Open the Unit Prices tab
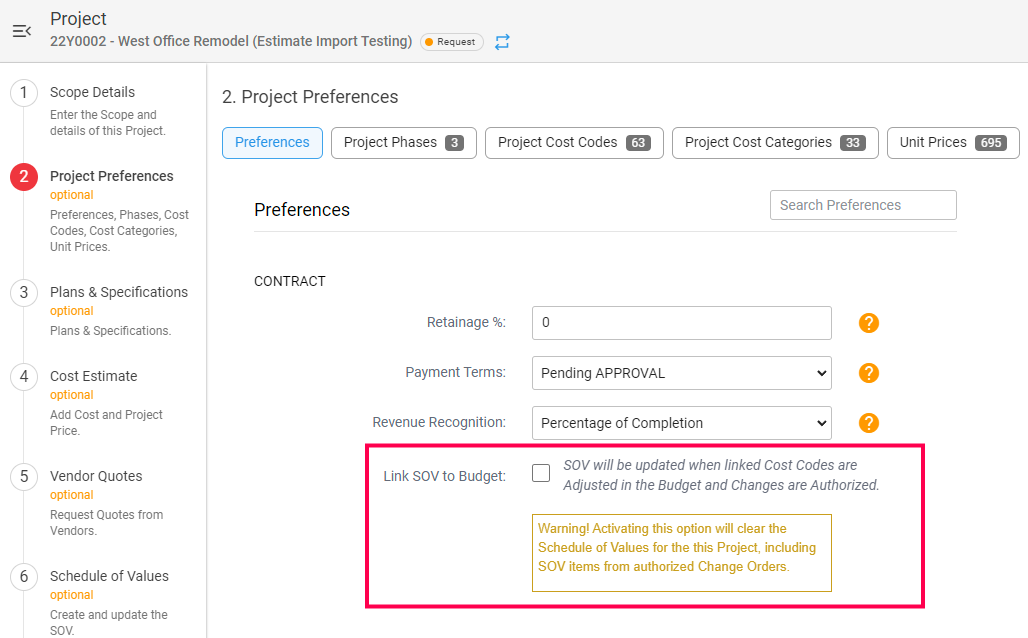The width and height of the screenshot is (1028, 638). click(952, 143)
